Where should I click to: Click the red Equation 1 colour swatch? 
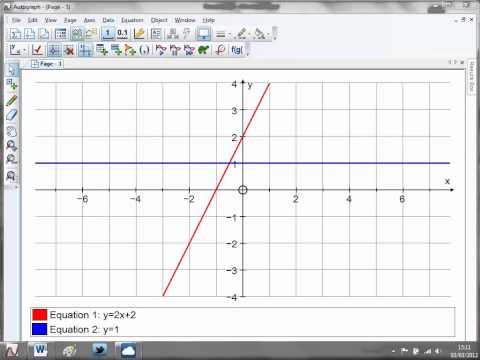pyautogui.click(x=39, y=315)
